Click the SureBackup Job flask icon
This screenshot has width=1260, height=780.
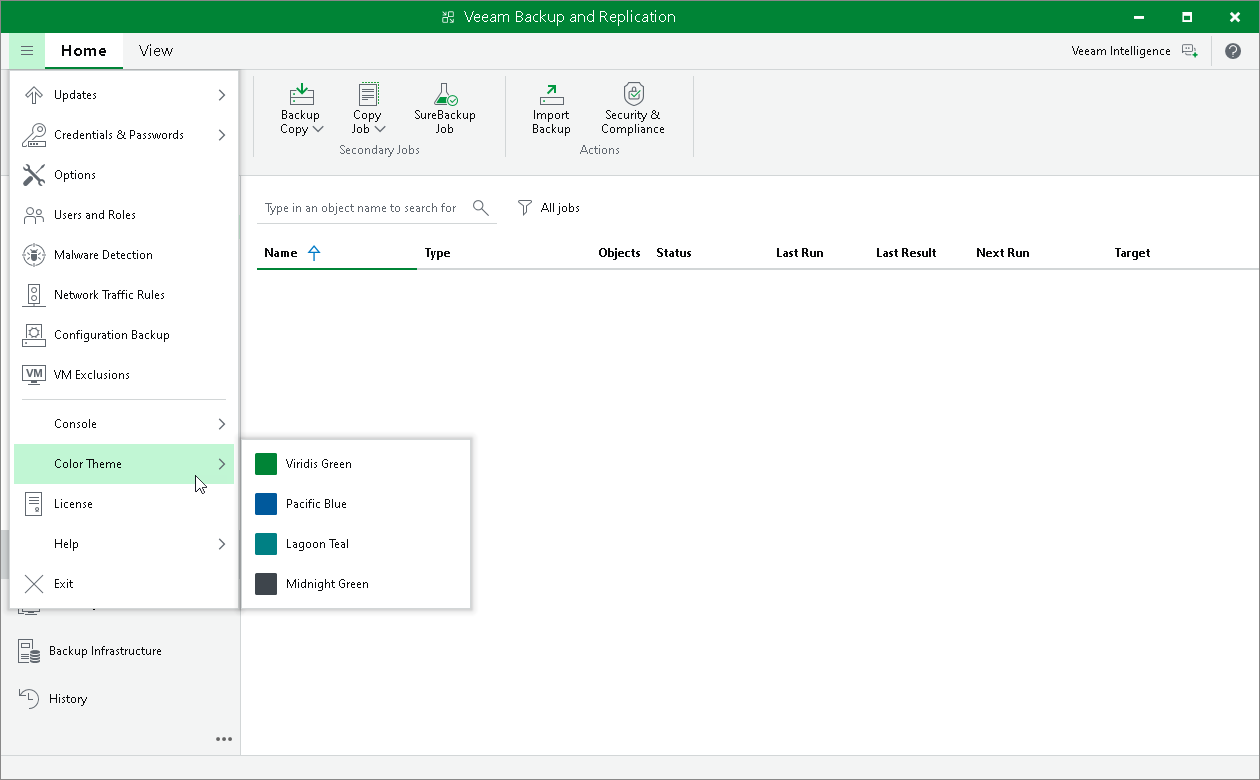[445, 94]
